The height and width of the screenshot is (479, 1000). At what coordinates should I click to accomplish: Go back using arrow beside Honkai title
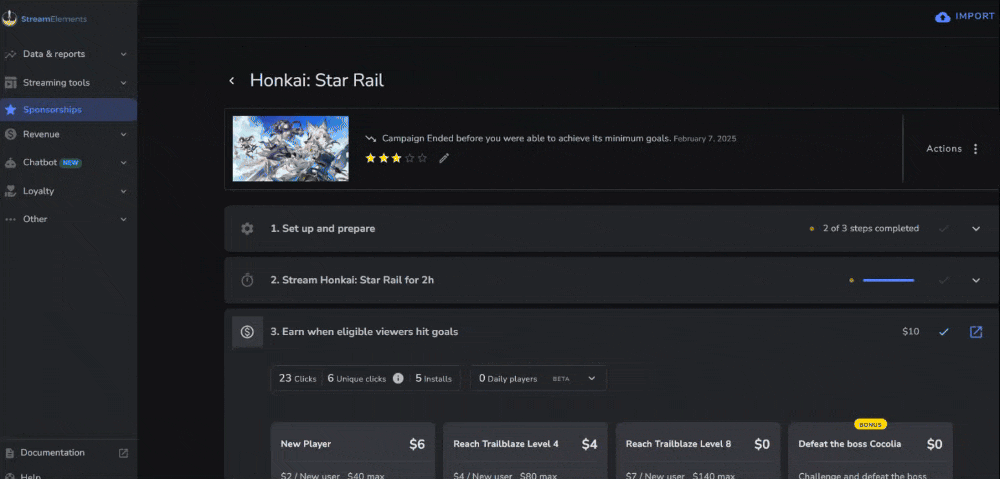tap(232, 80)
